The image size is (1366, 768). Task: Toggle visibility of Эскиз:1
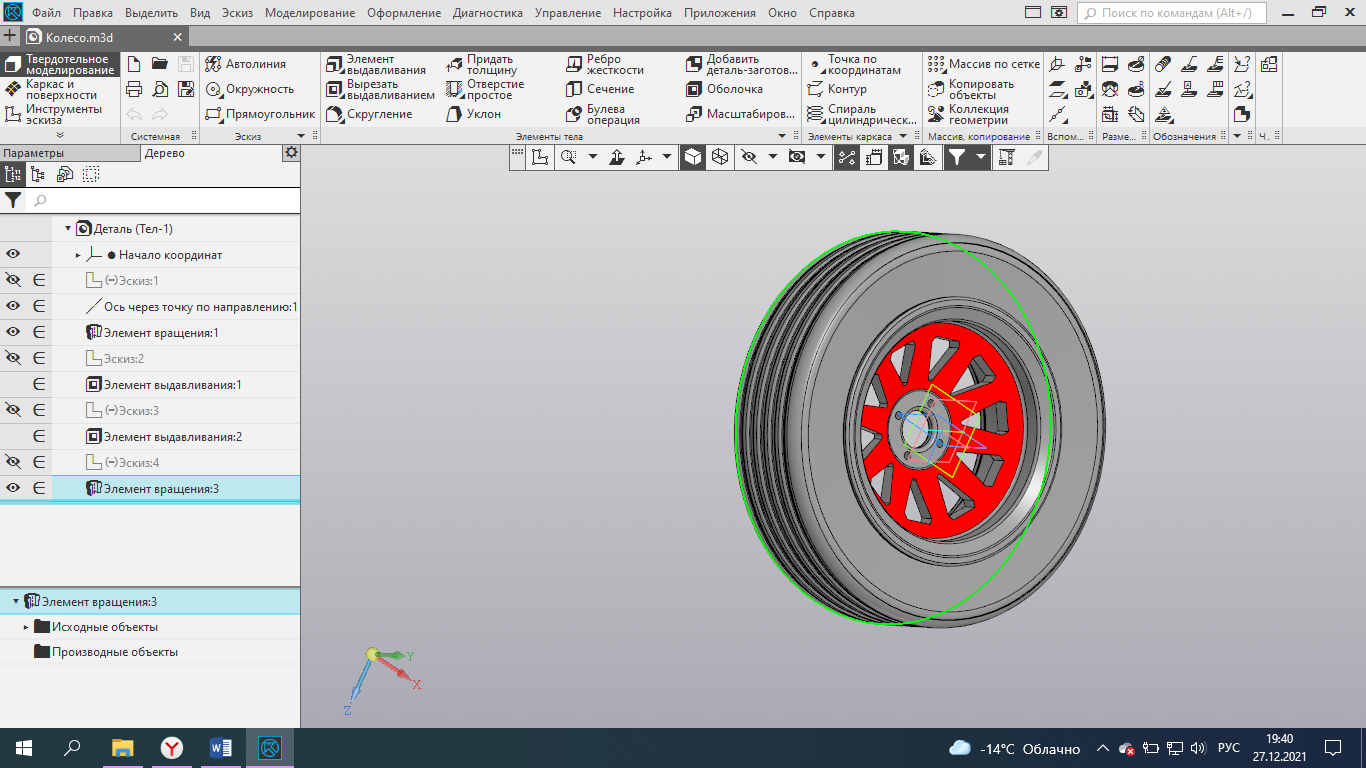pyautogui.click(x=14, y=281)
